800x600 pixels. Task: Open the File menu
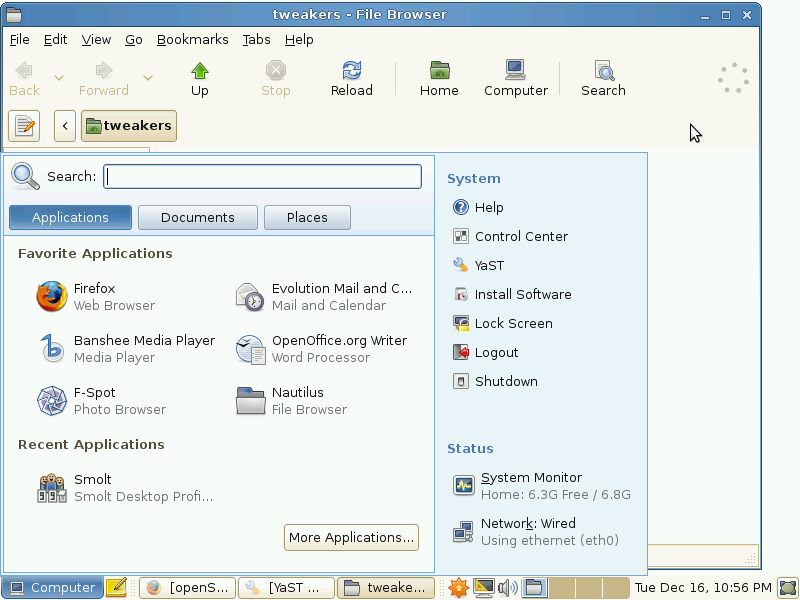click(19, 40)
